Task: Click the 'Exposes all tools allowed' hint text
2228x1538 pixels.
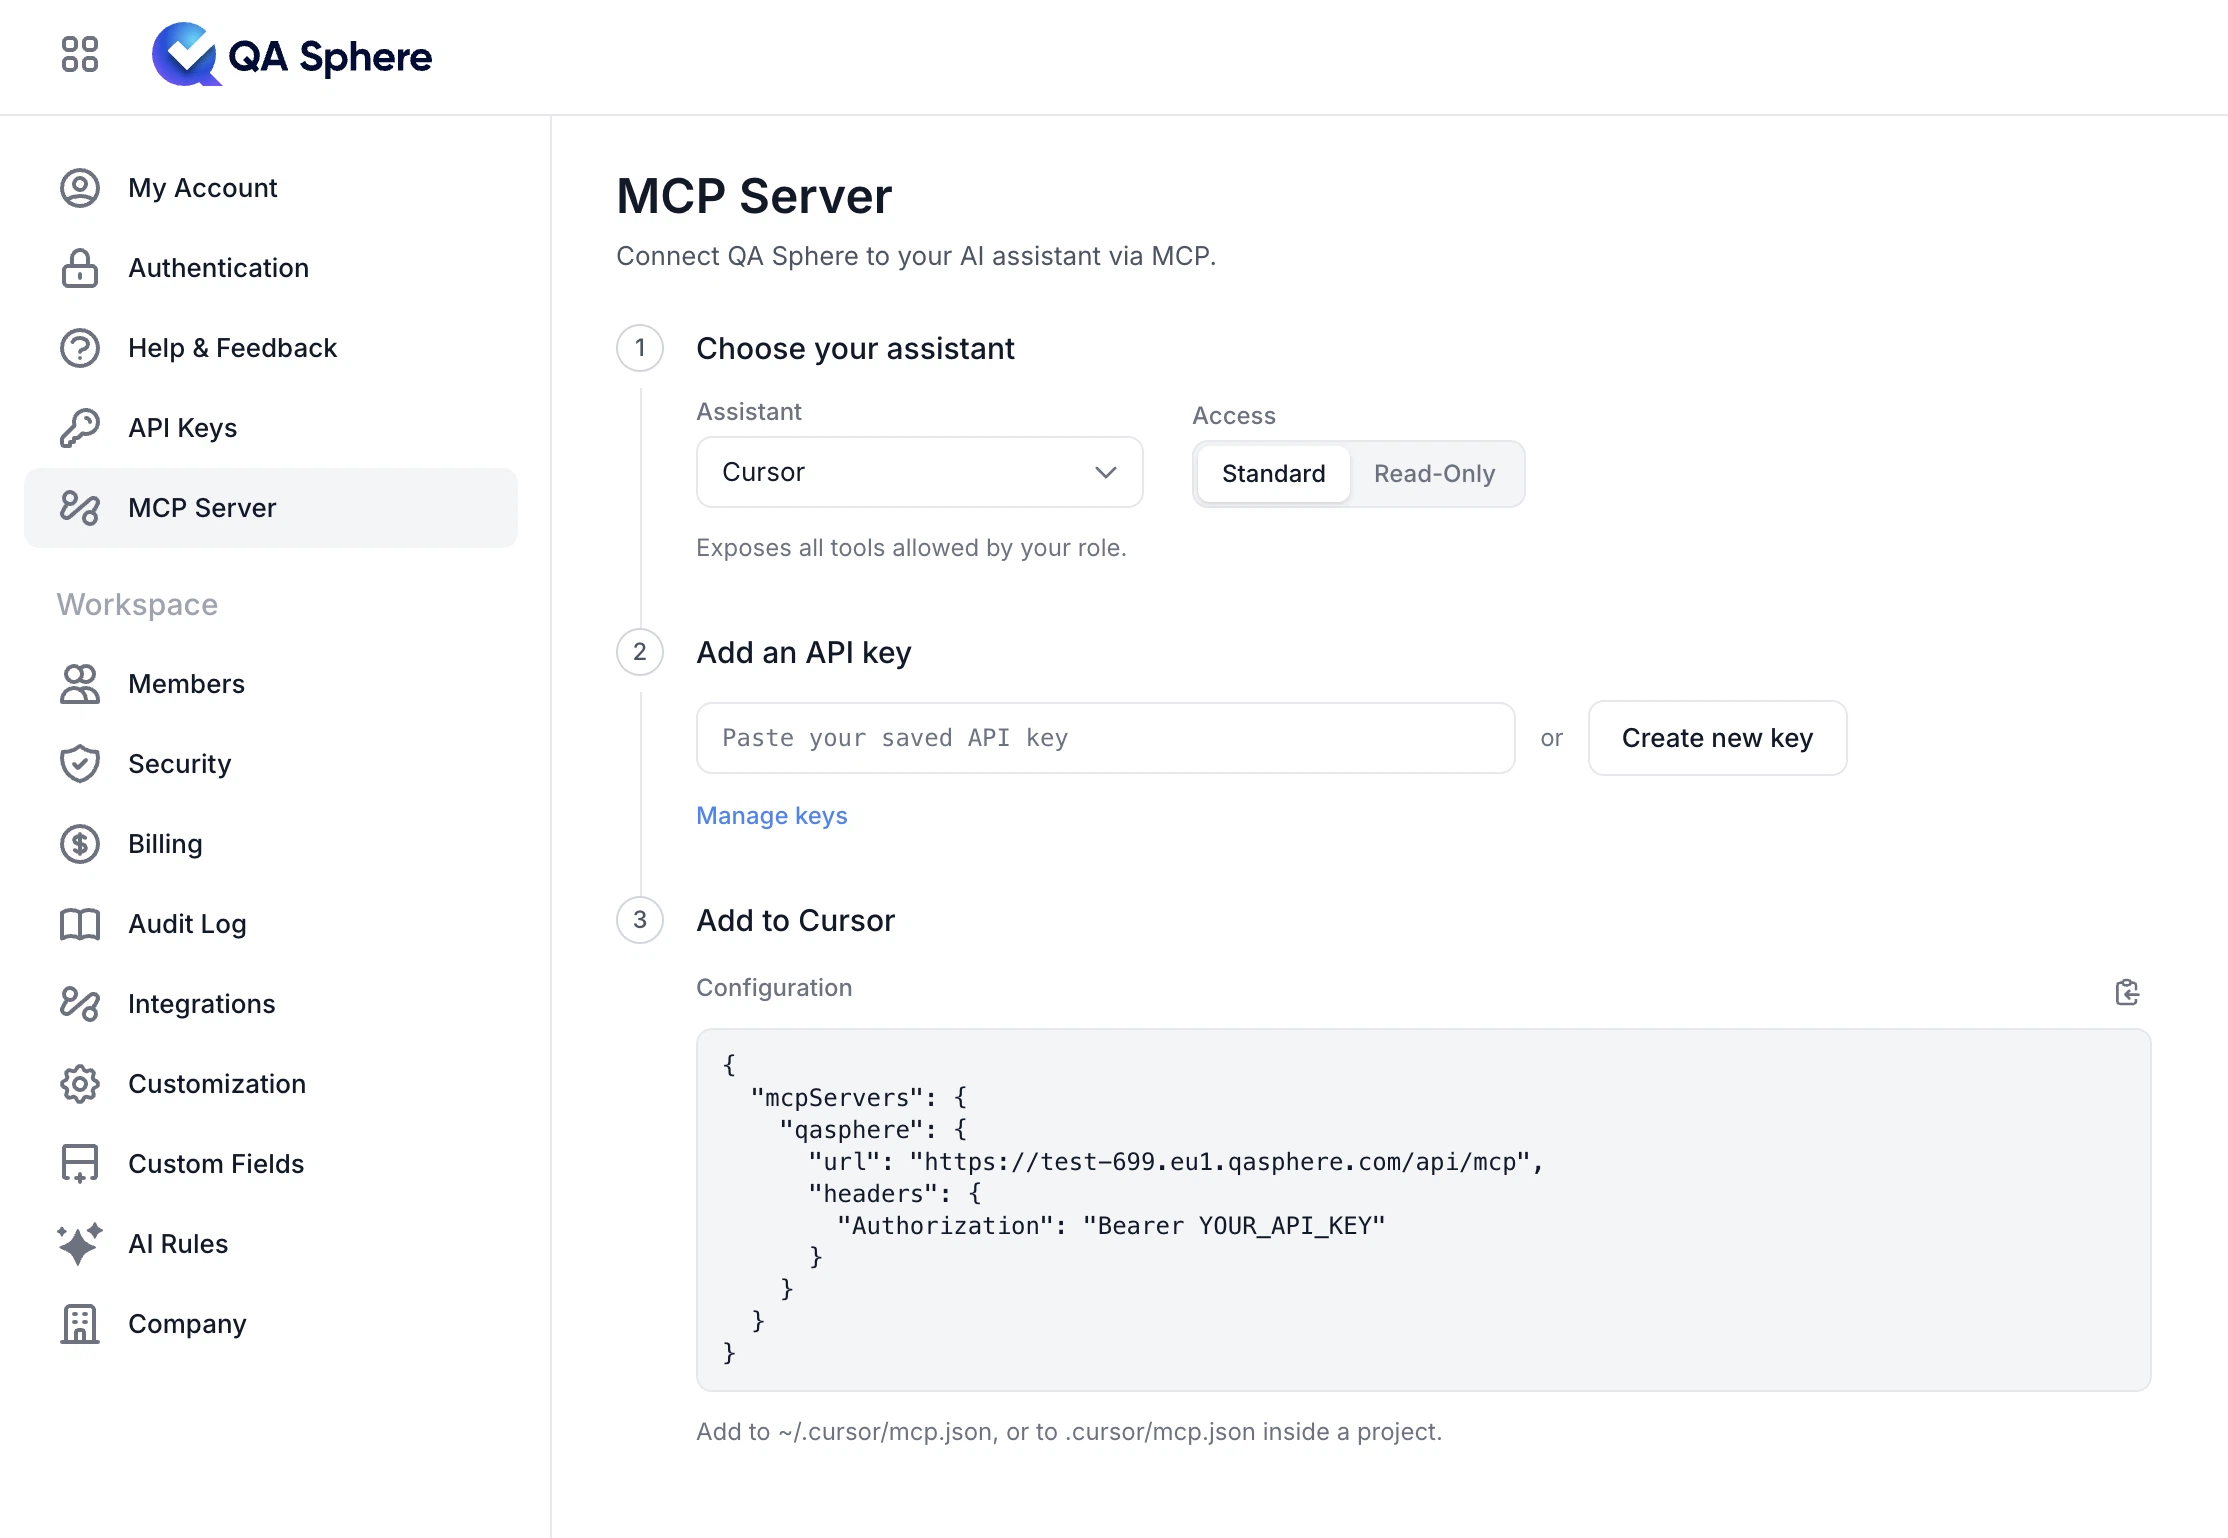Action: (911, 548)
